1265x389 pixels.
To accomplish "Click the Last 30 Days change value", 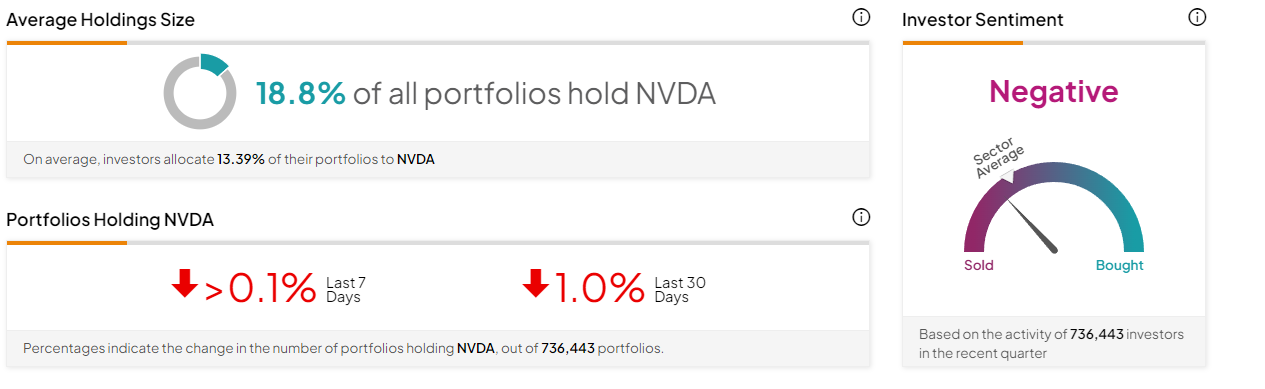I will (600, 288).
